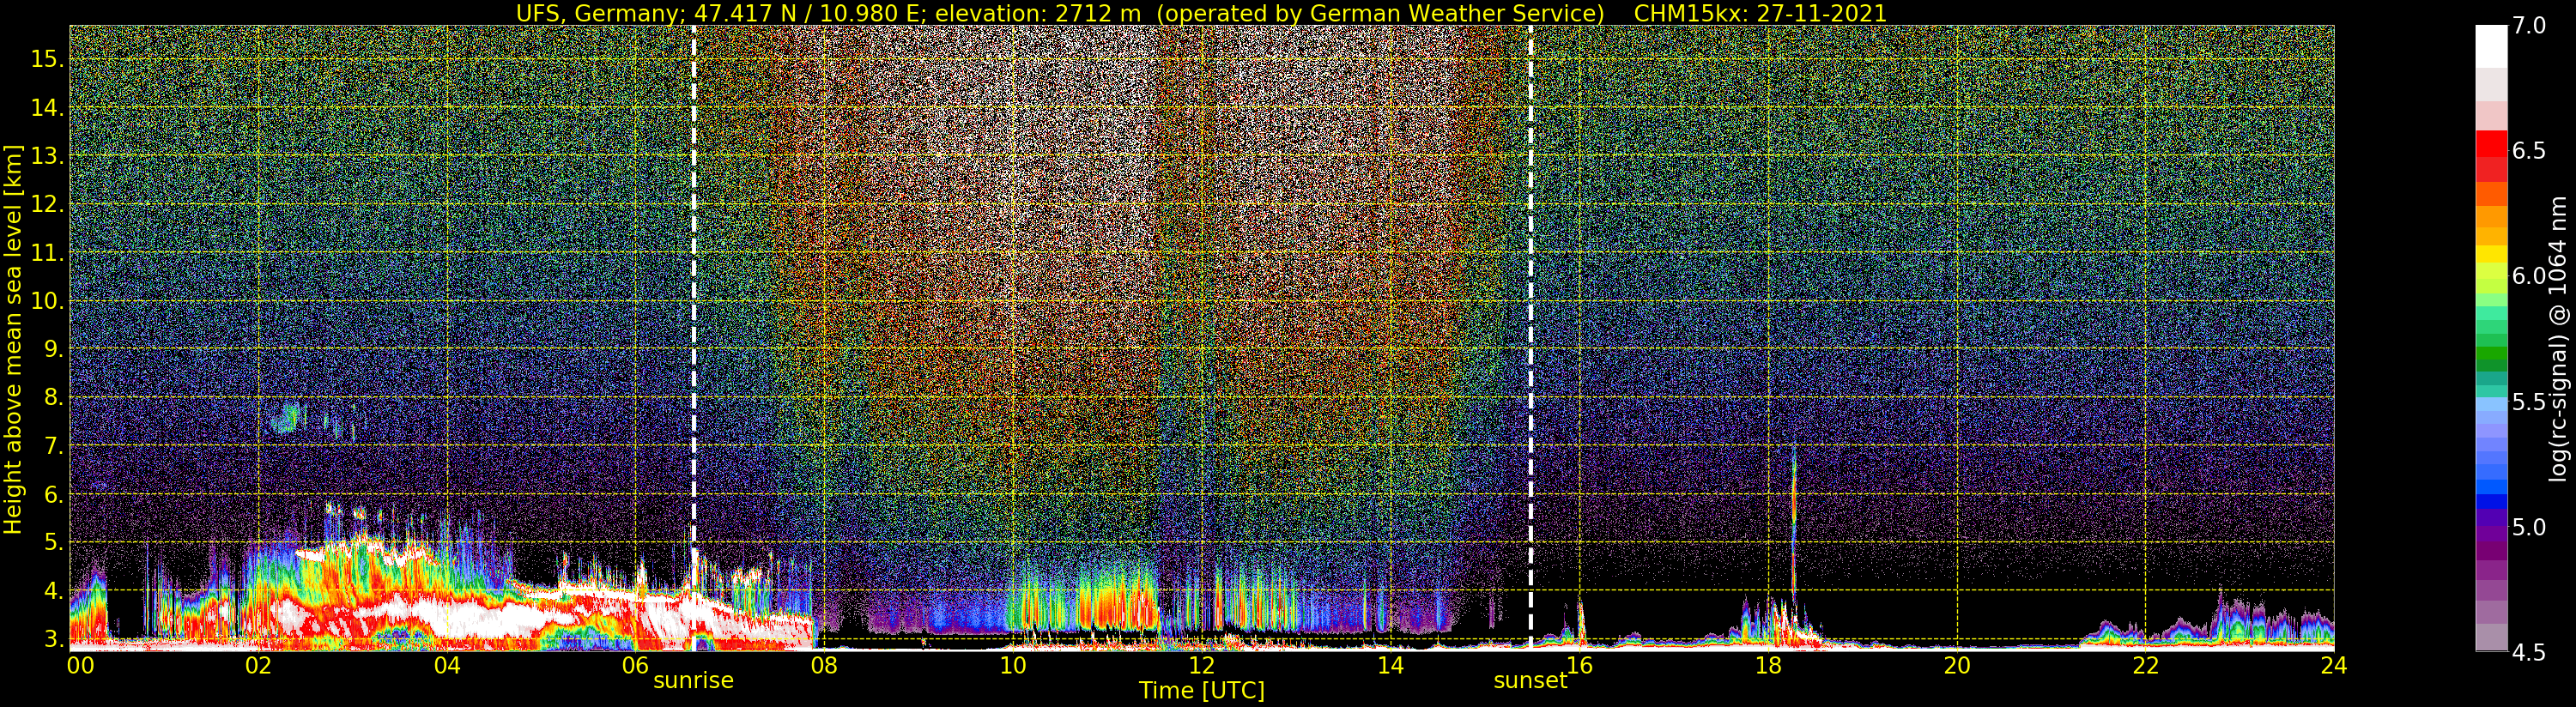2576x707 pixels.
Task: Click the white dashed sunrise line
Action: [x=694, y=300]
